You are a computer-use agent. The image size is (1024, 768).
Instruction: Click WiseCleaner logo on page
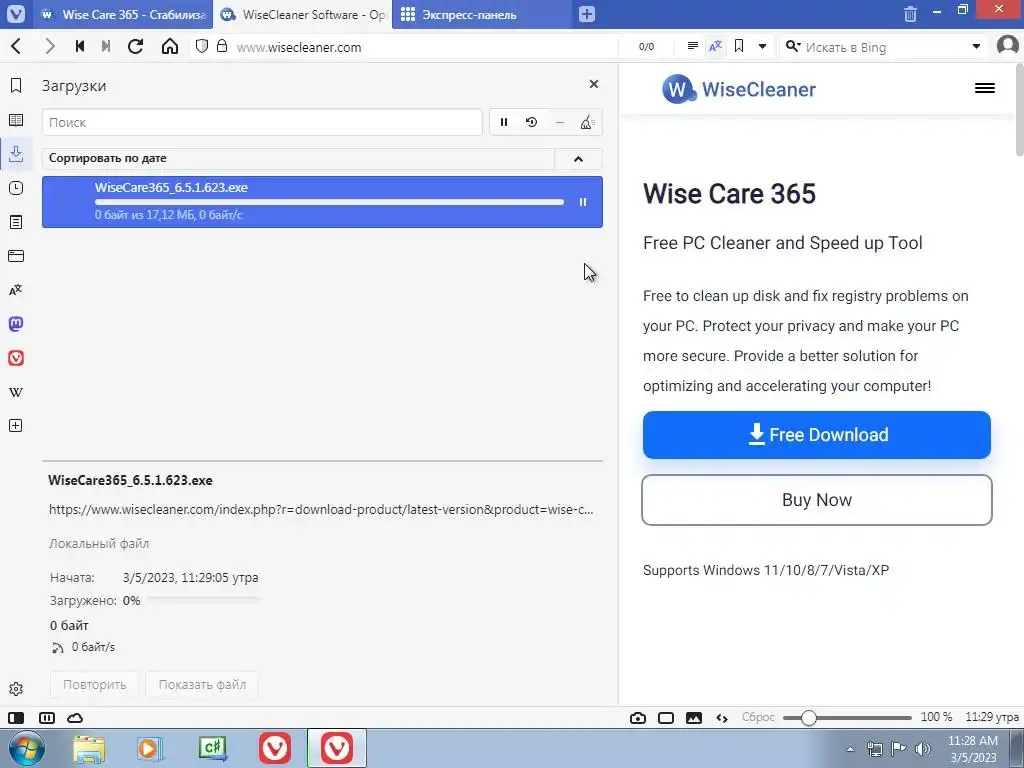[x=739, y=89]
